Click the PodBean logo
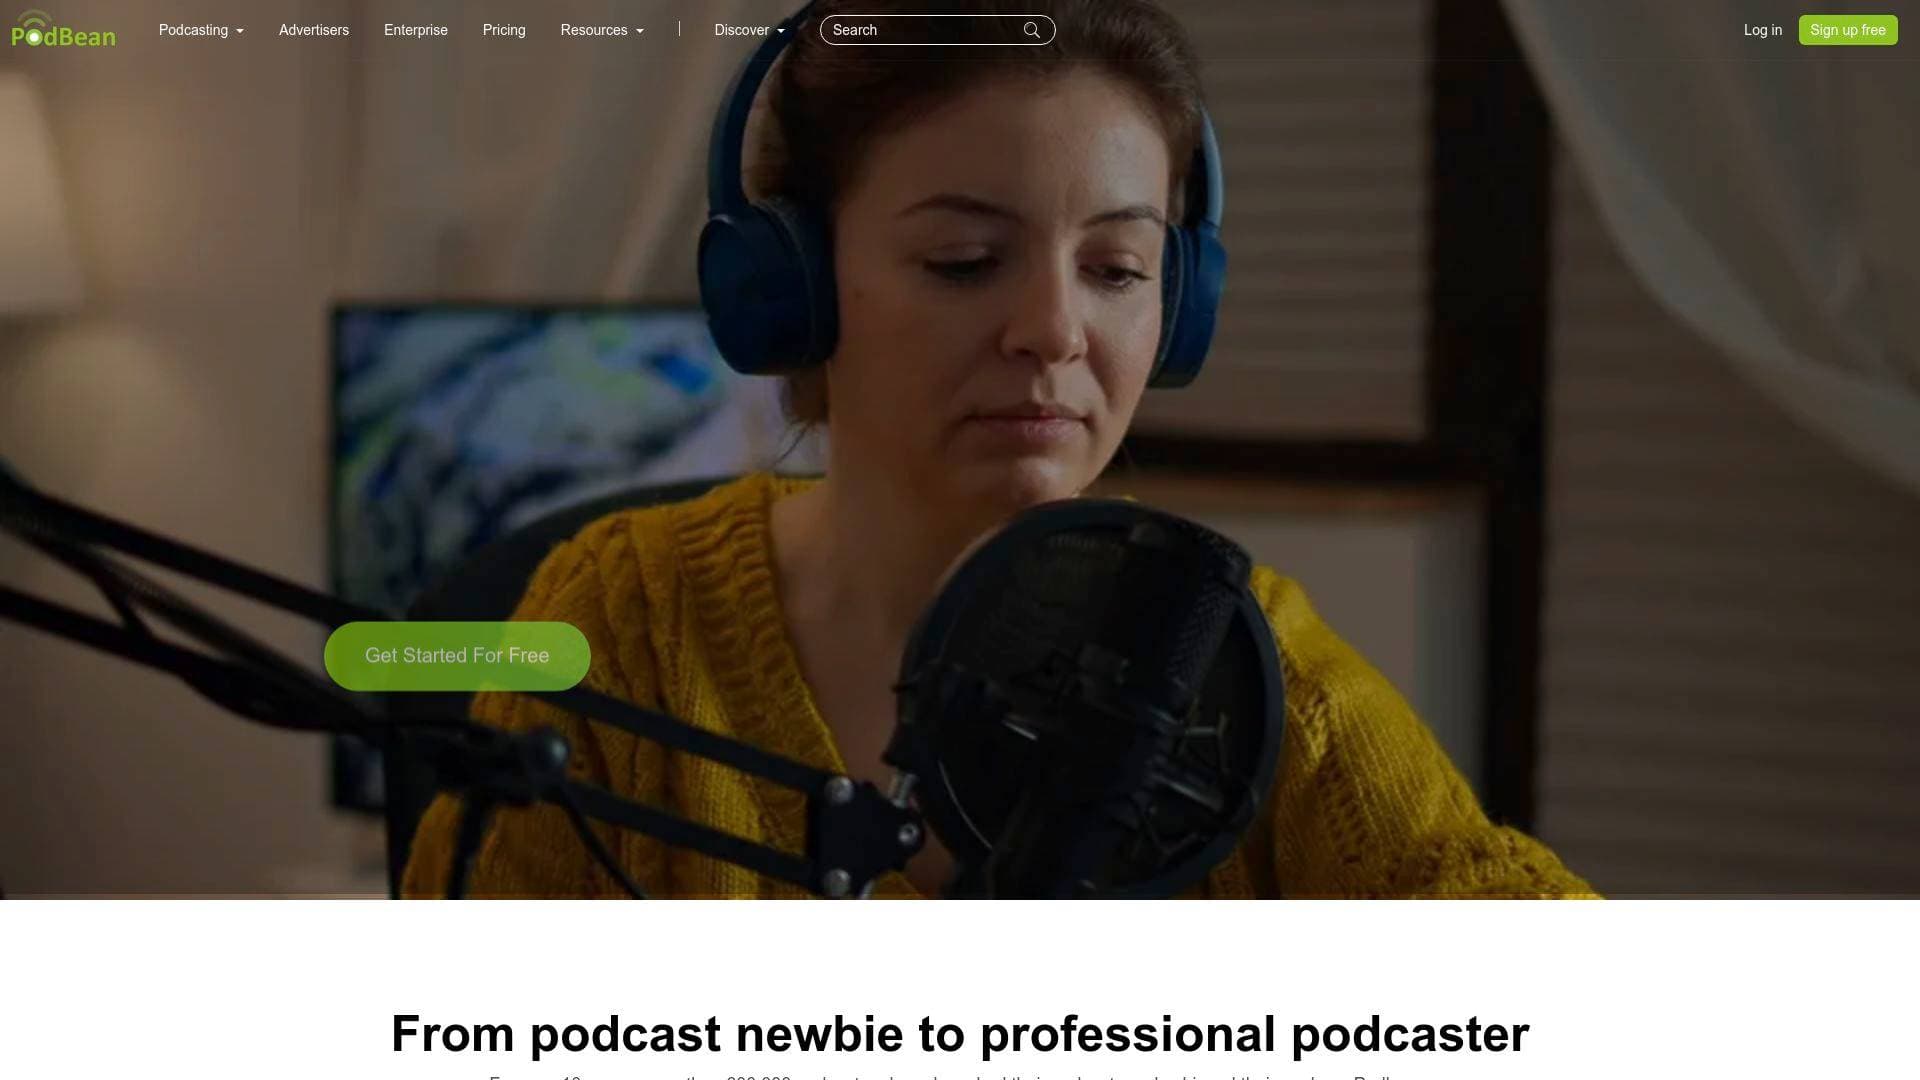The image size is (1920, 1080). point(64,30)
